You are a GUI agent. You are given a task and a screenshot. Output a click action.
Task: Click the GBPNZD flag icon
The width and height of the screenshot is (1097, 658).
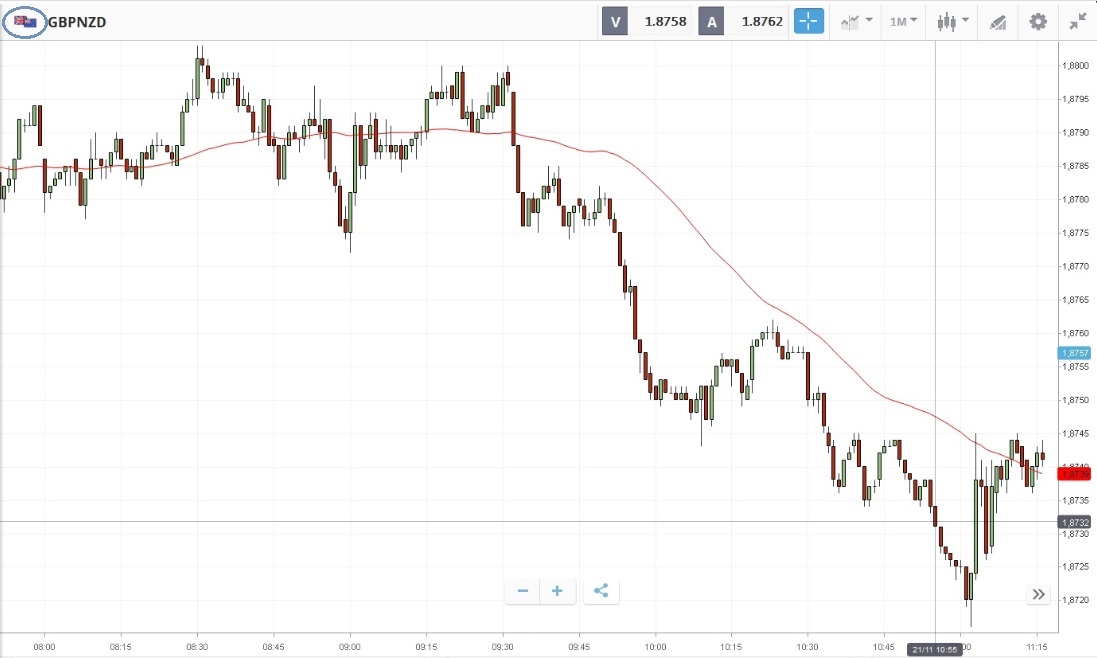coord(25,21)
